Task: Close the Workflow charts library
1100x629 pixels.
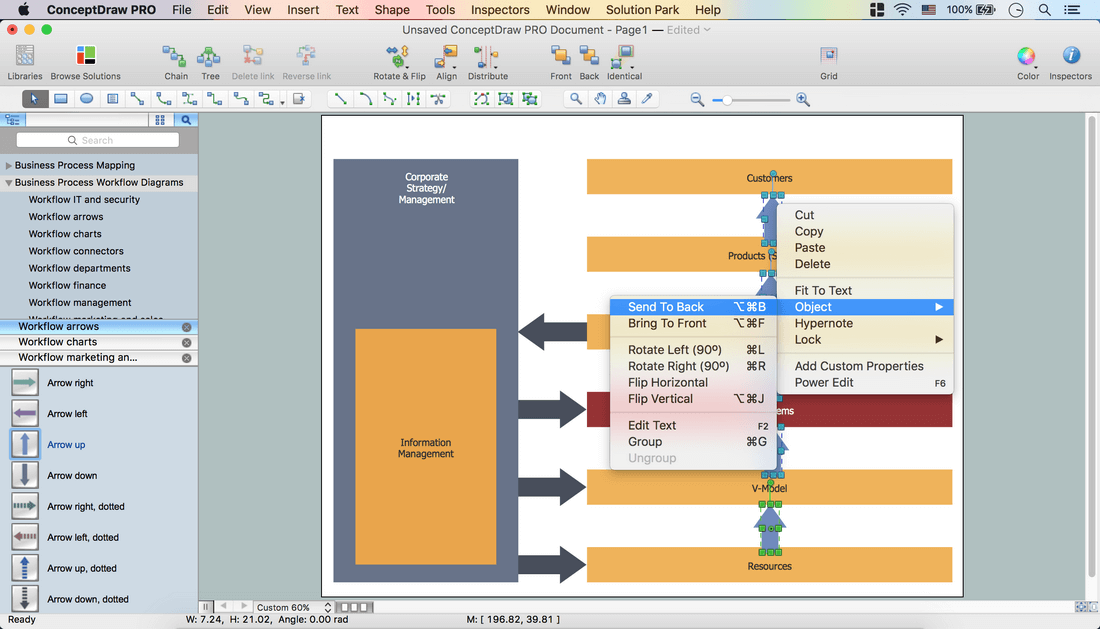Action: (186, 342)
